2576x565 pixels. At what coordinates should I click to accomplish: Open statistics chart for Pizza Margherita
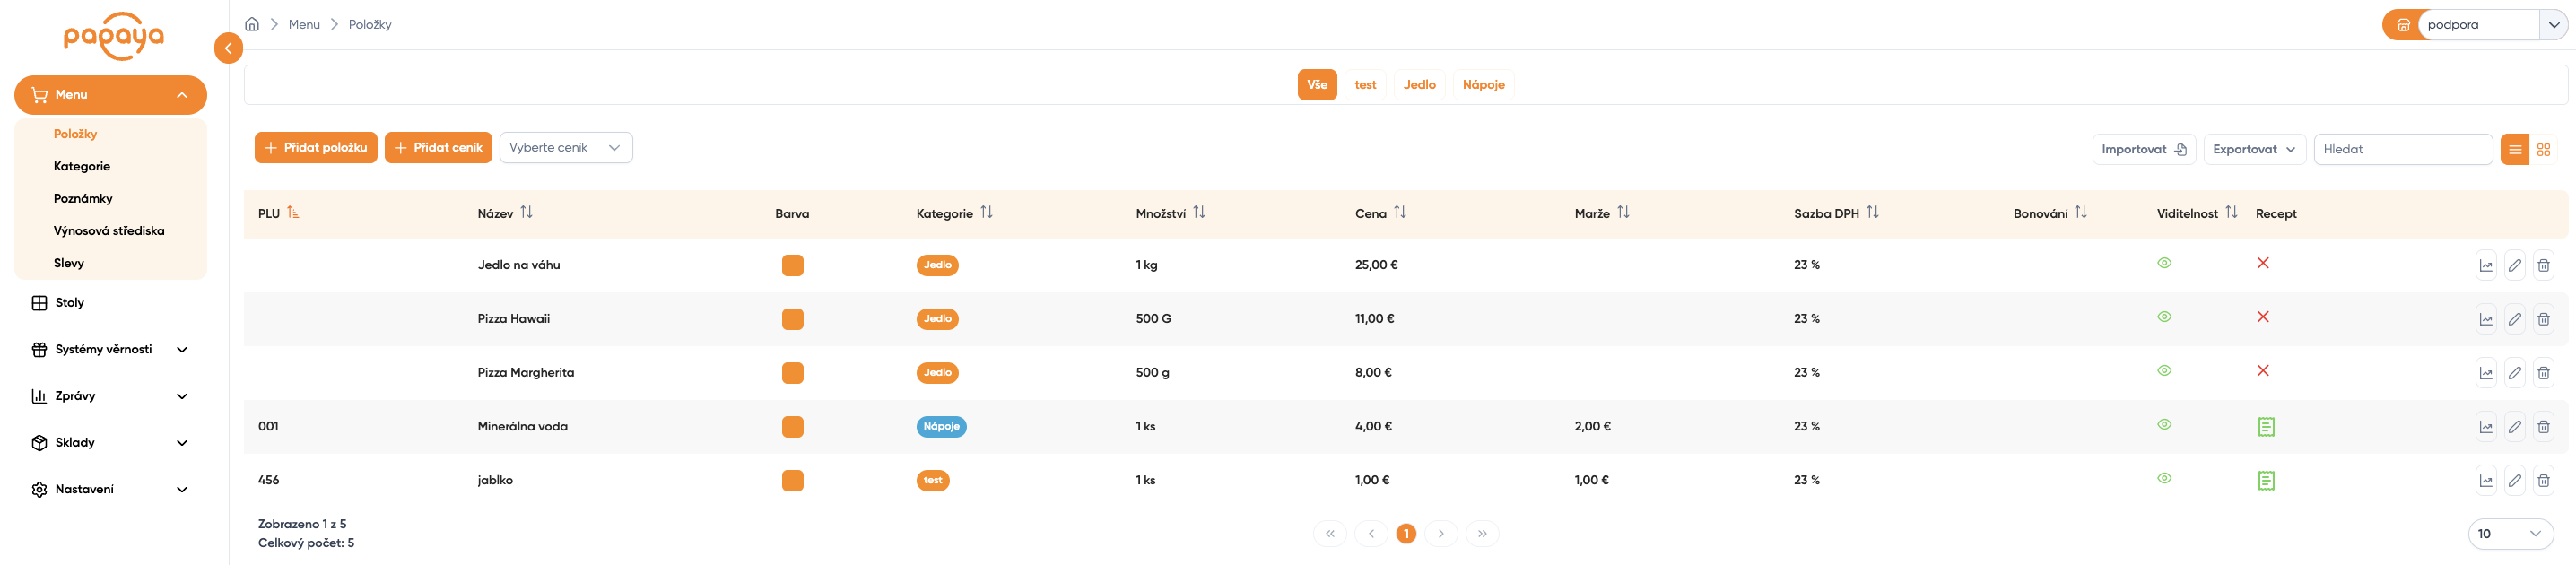click(2486, 373)
